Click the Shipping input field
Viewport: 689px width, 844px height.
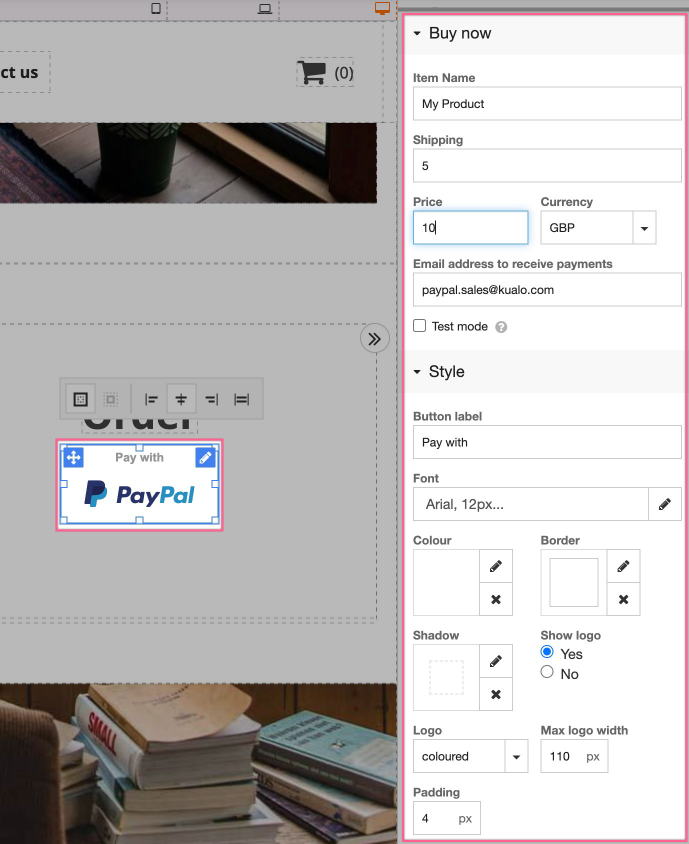[x=547, y=166]
